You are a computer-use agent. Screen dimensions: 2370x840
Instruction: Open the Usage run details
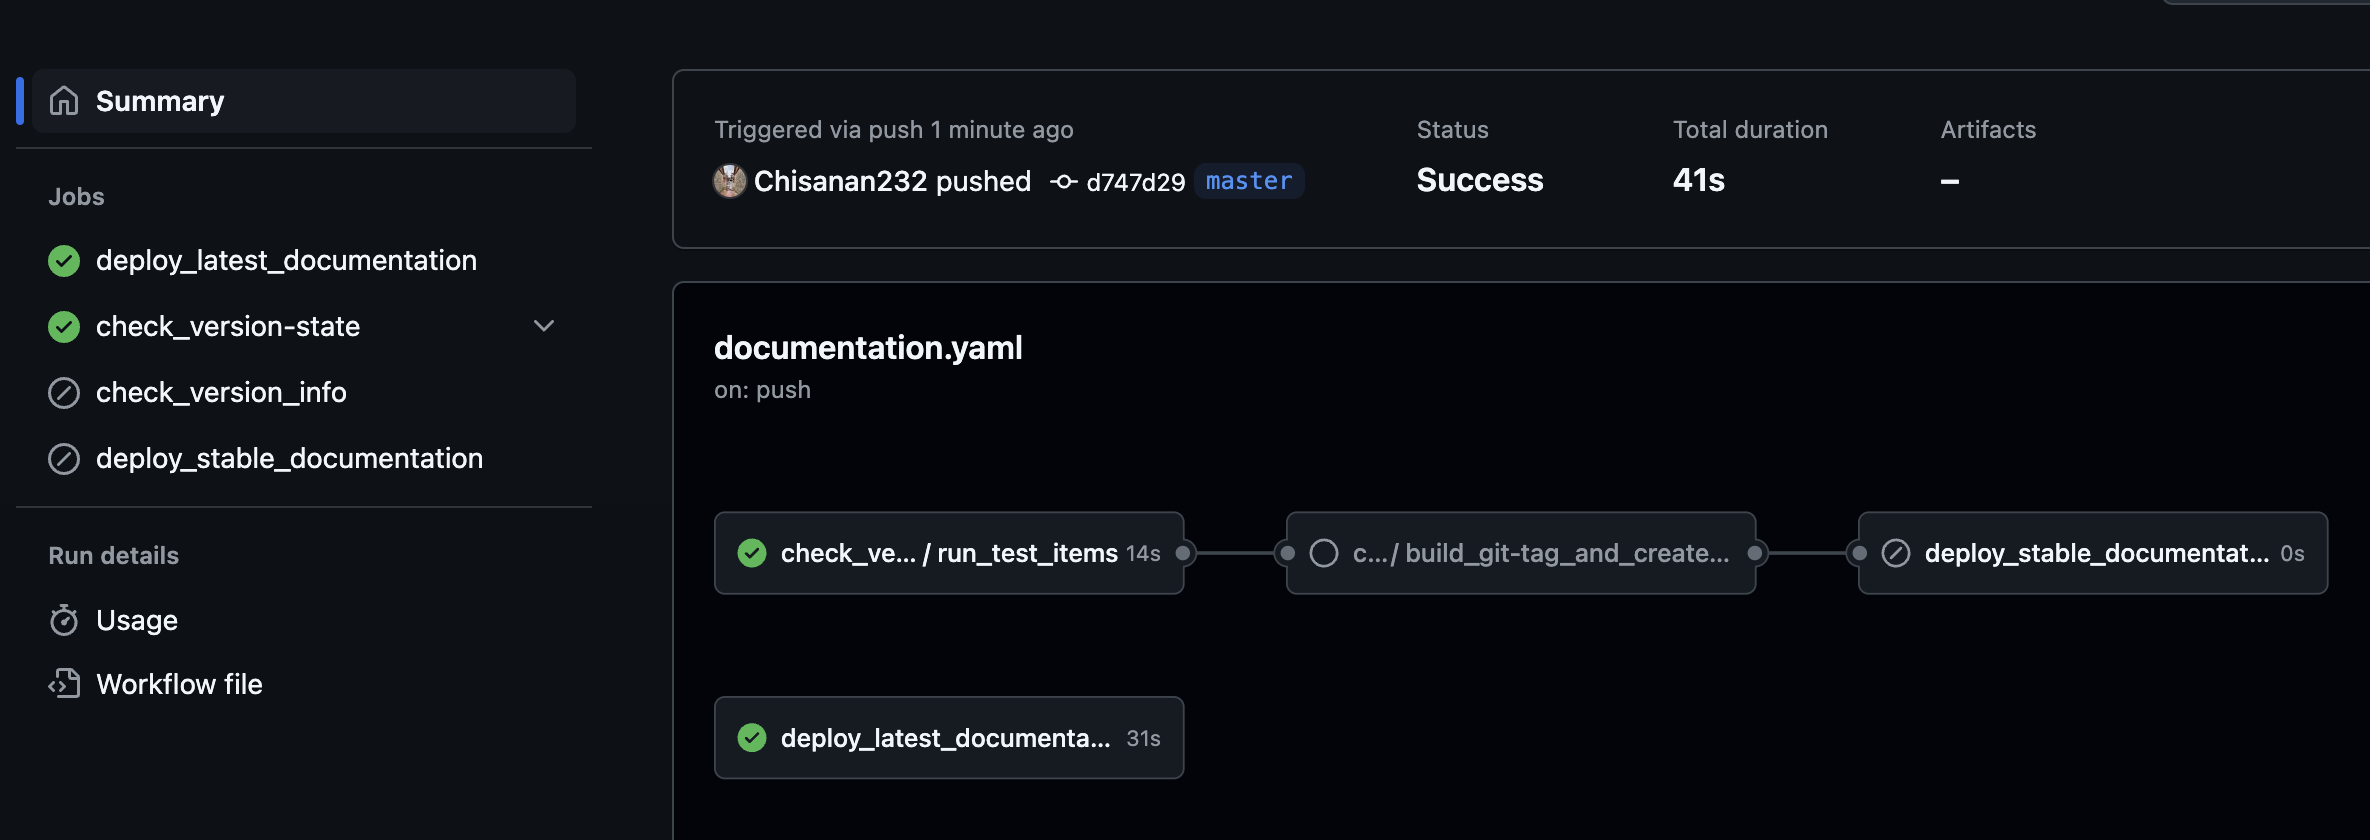[x=137, y=620]
